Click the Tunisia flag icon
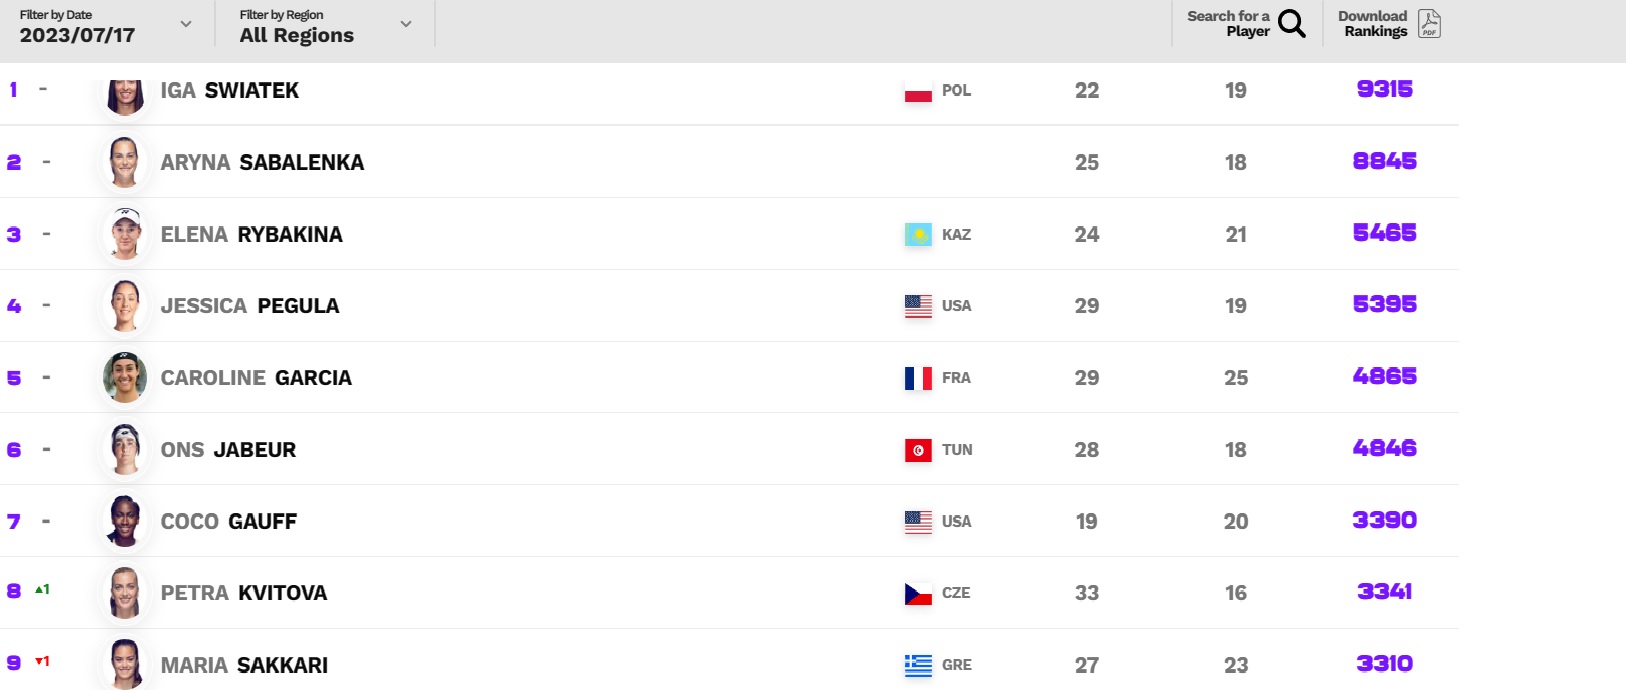Viewport: 1626px width, 690px height. (x=918, y=450)
